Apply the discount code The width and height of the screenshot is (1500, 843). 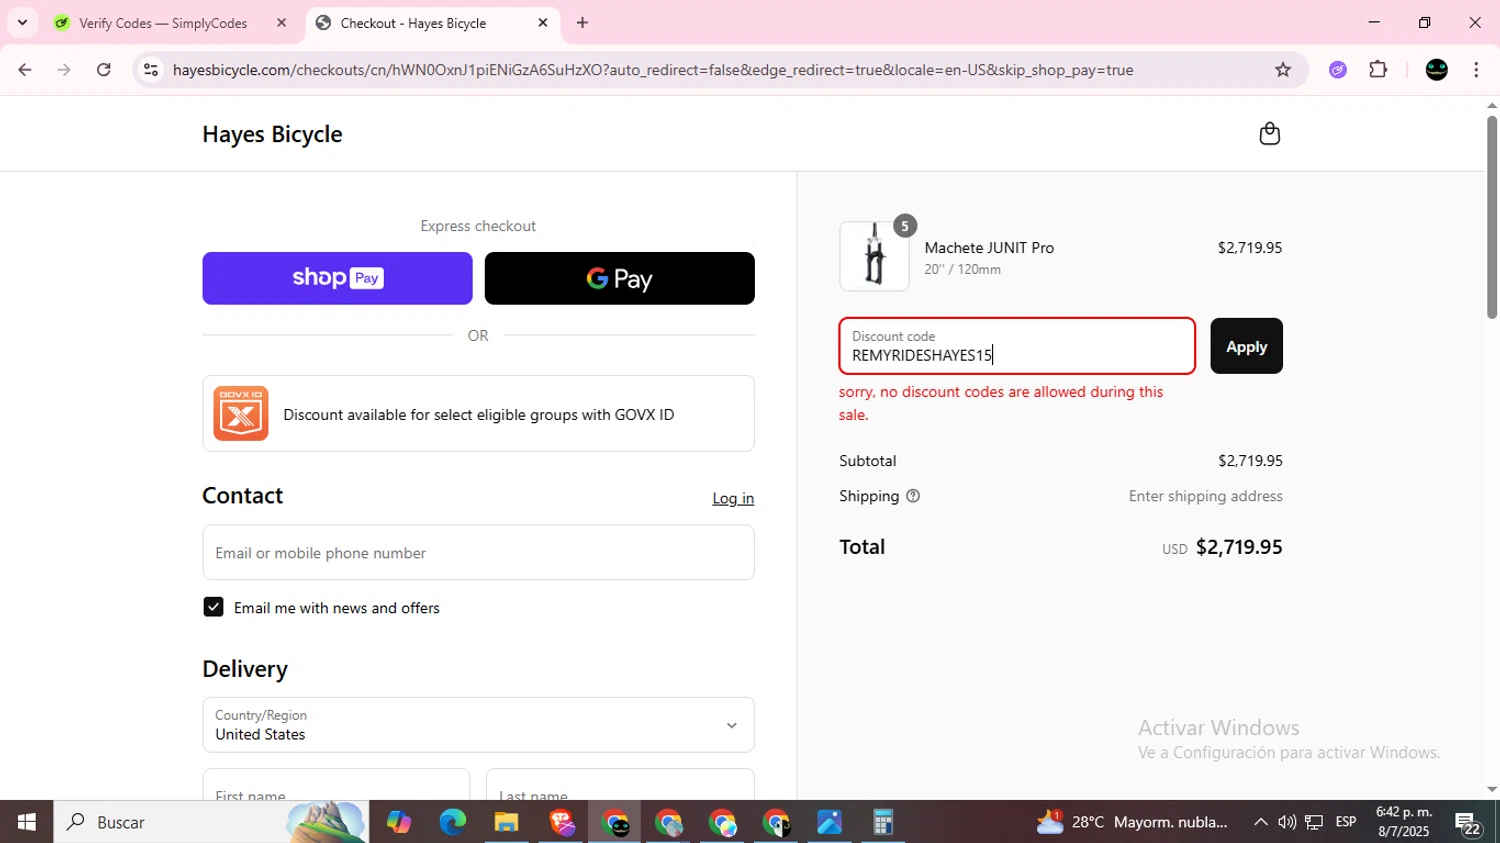(1246, 346)
